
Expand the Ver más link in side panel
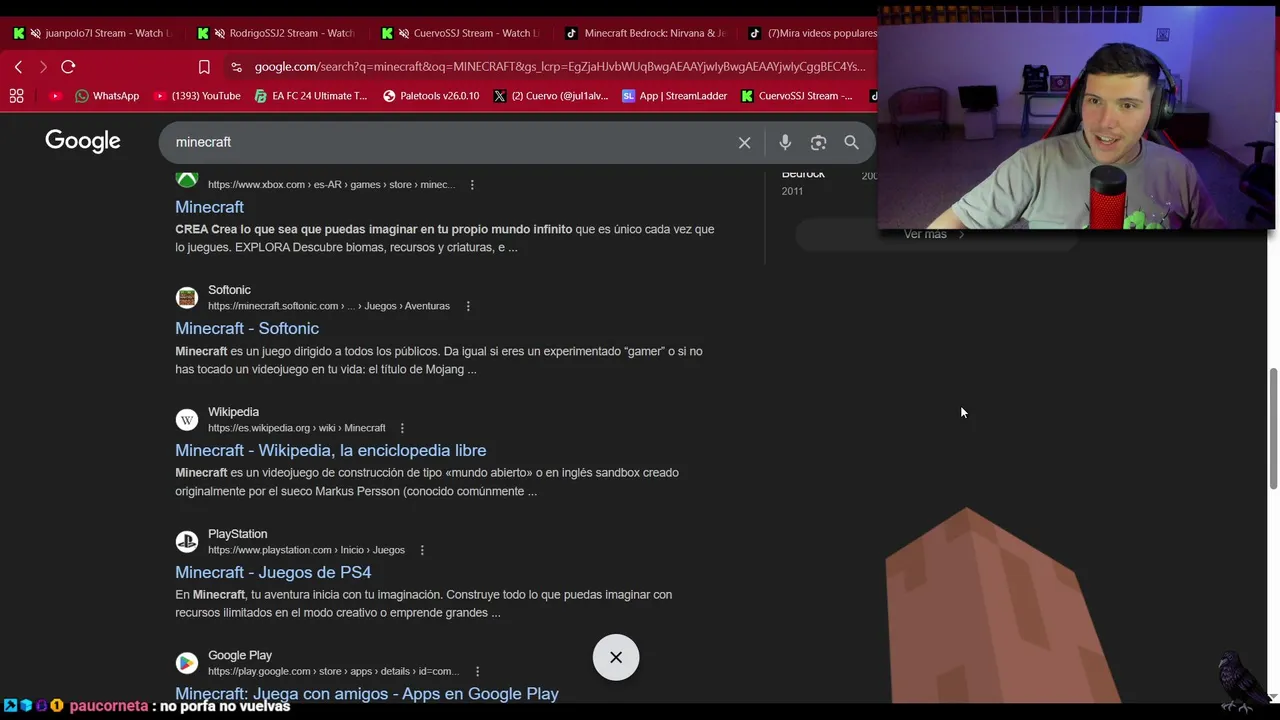coord(934,234)
